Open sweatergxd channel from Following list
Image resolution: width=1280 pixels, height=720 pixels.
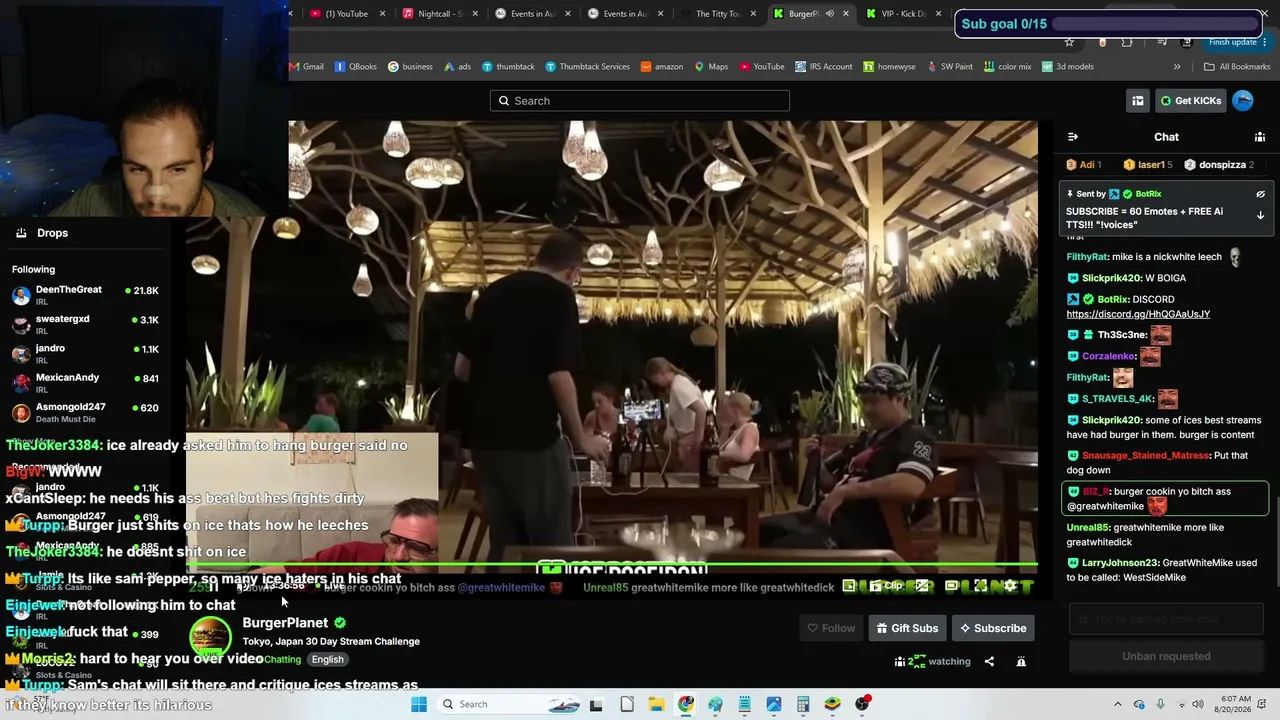click(85, 324)
